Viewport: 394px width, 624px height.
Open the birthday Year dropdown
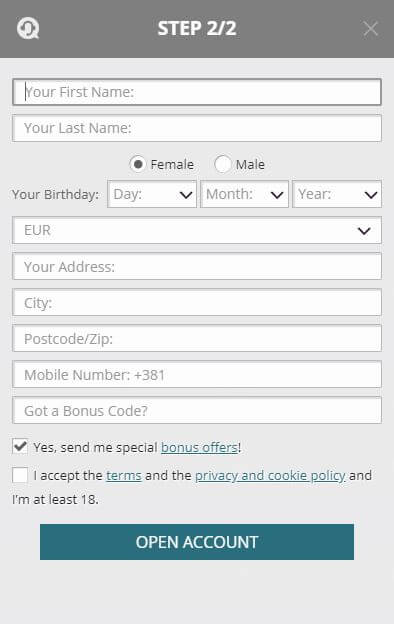[x=337, y=194]
